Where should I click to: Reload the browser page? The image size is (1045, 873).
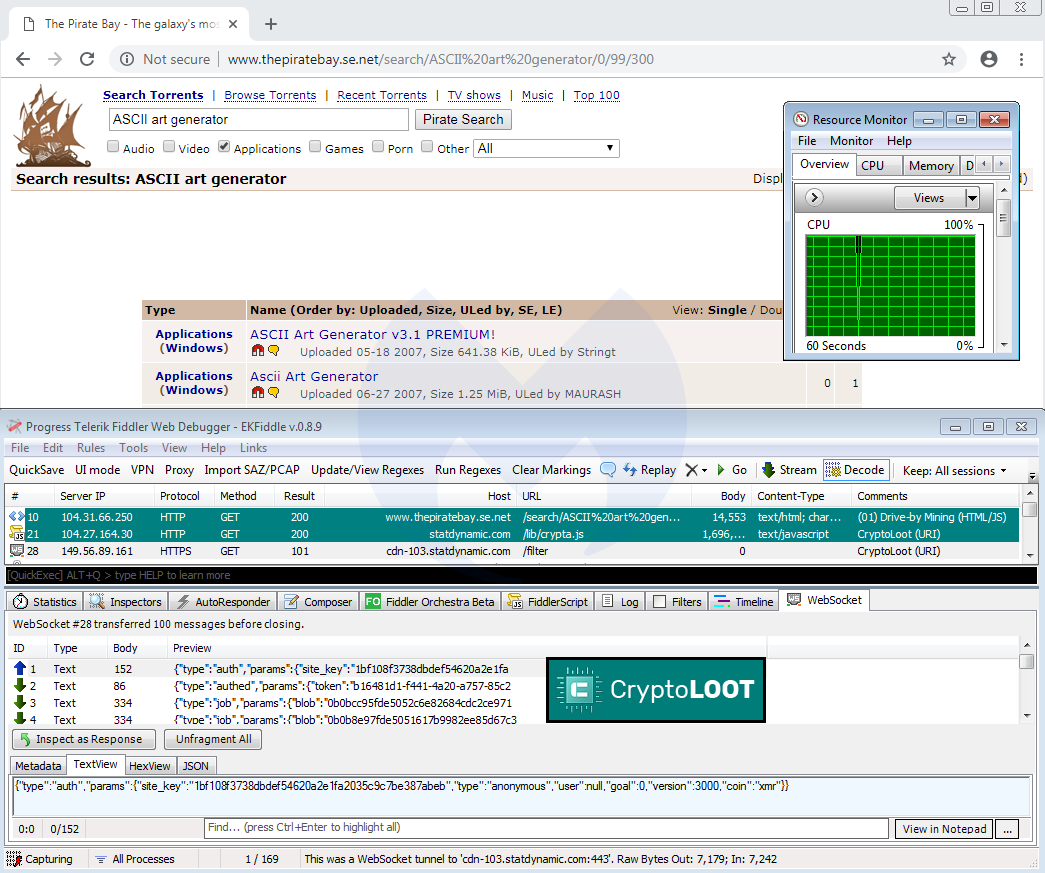(87, 59)
